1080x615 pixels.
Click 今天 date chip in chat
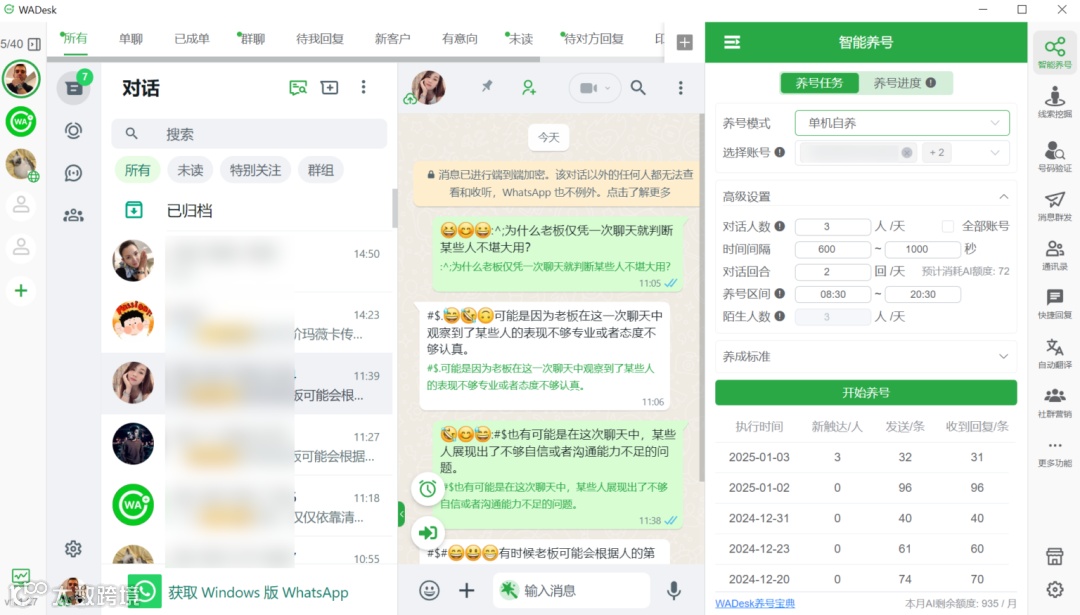pos(548,137)
